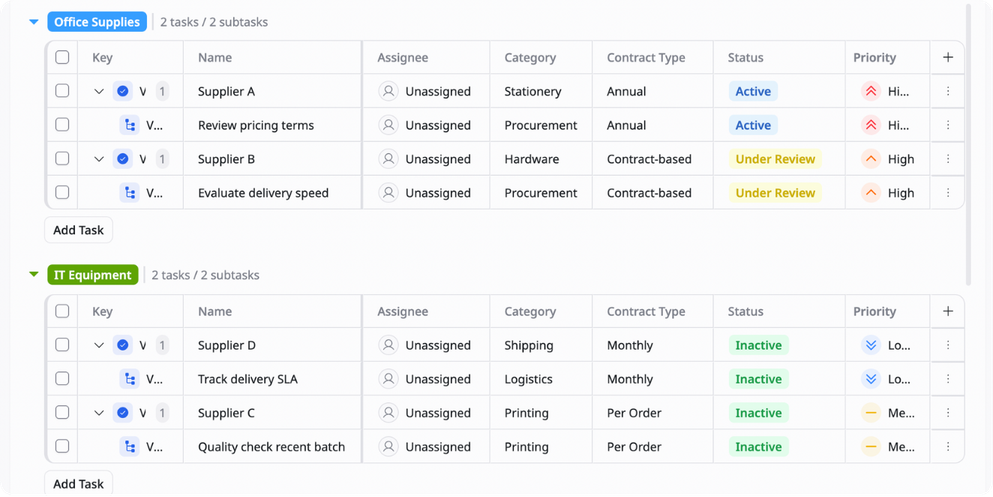993x497 pixels.
Task: Add a column to Office Supplies table
Action: [948, 57]
